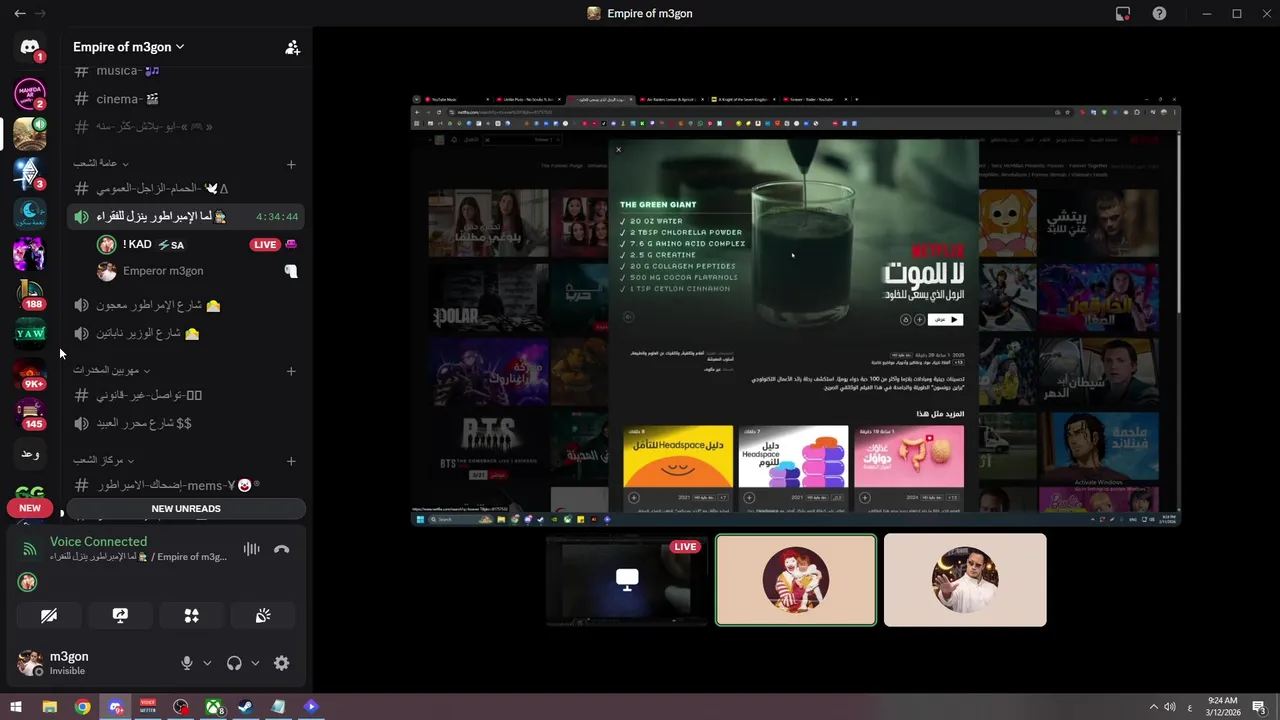Open File Explorer from the taskbar
The height and width of the screenshot is (720, 1280).
[49, 707]
